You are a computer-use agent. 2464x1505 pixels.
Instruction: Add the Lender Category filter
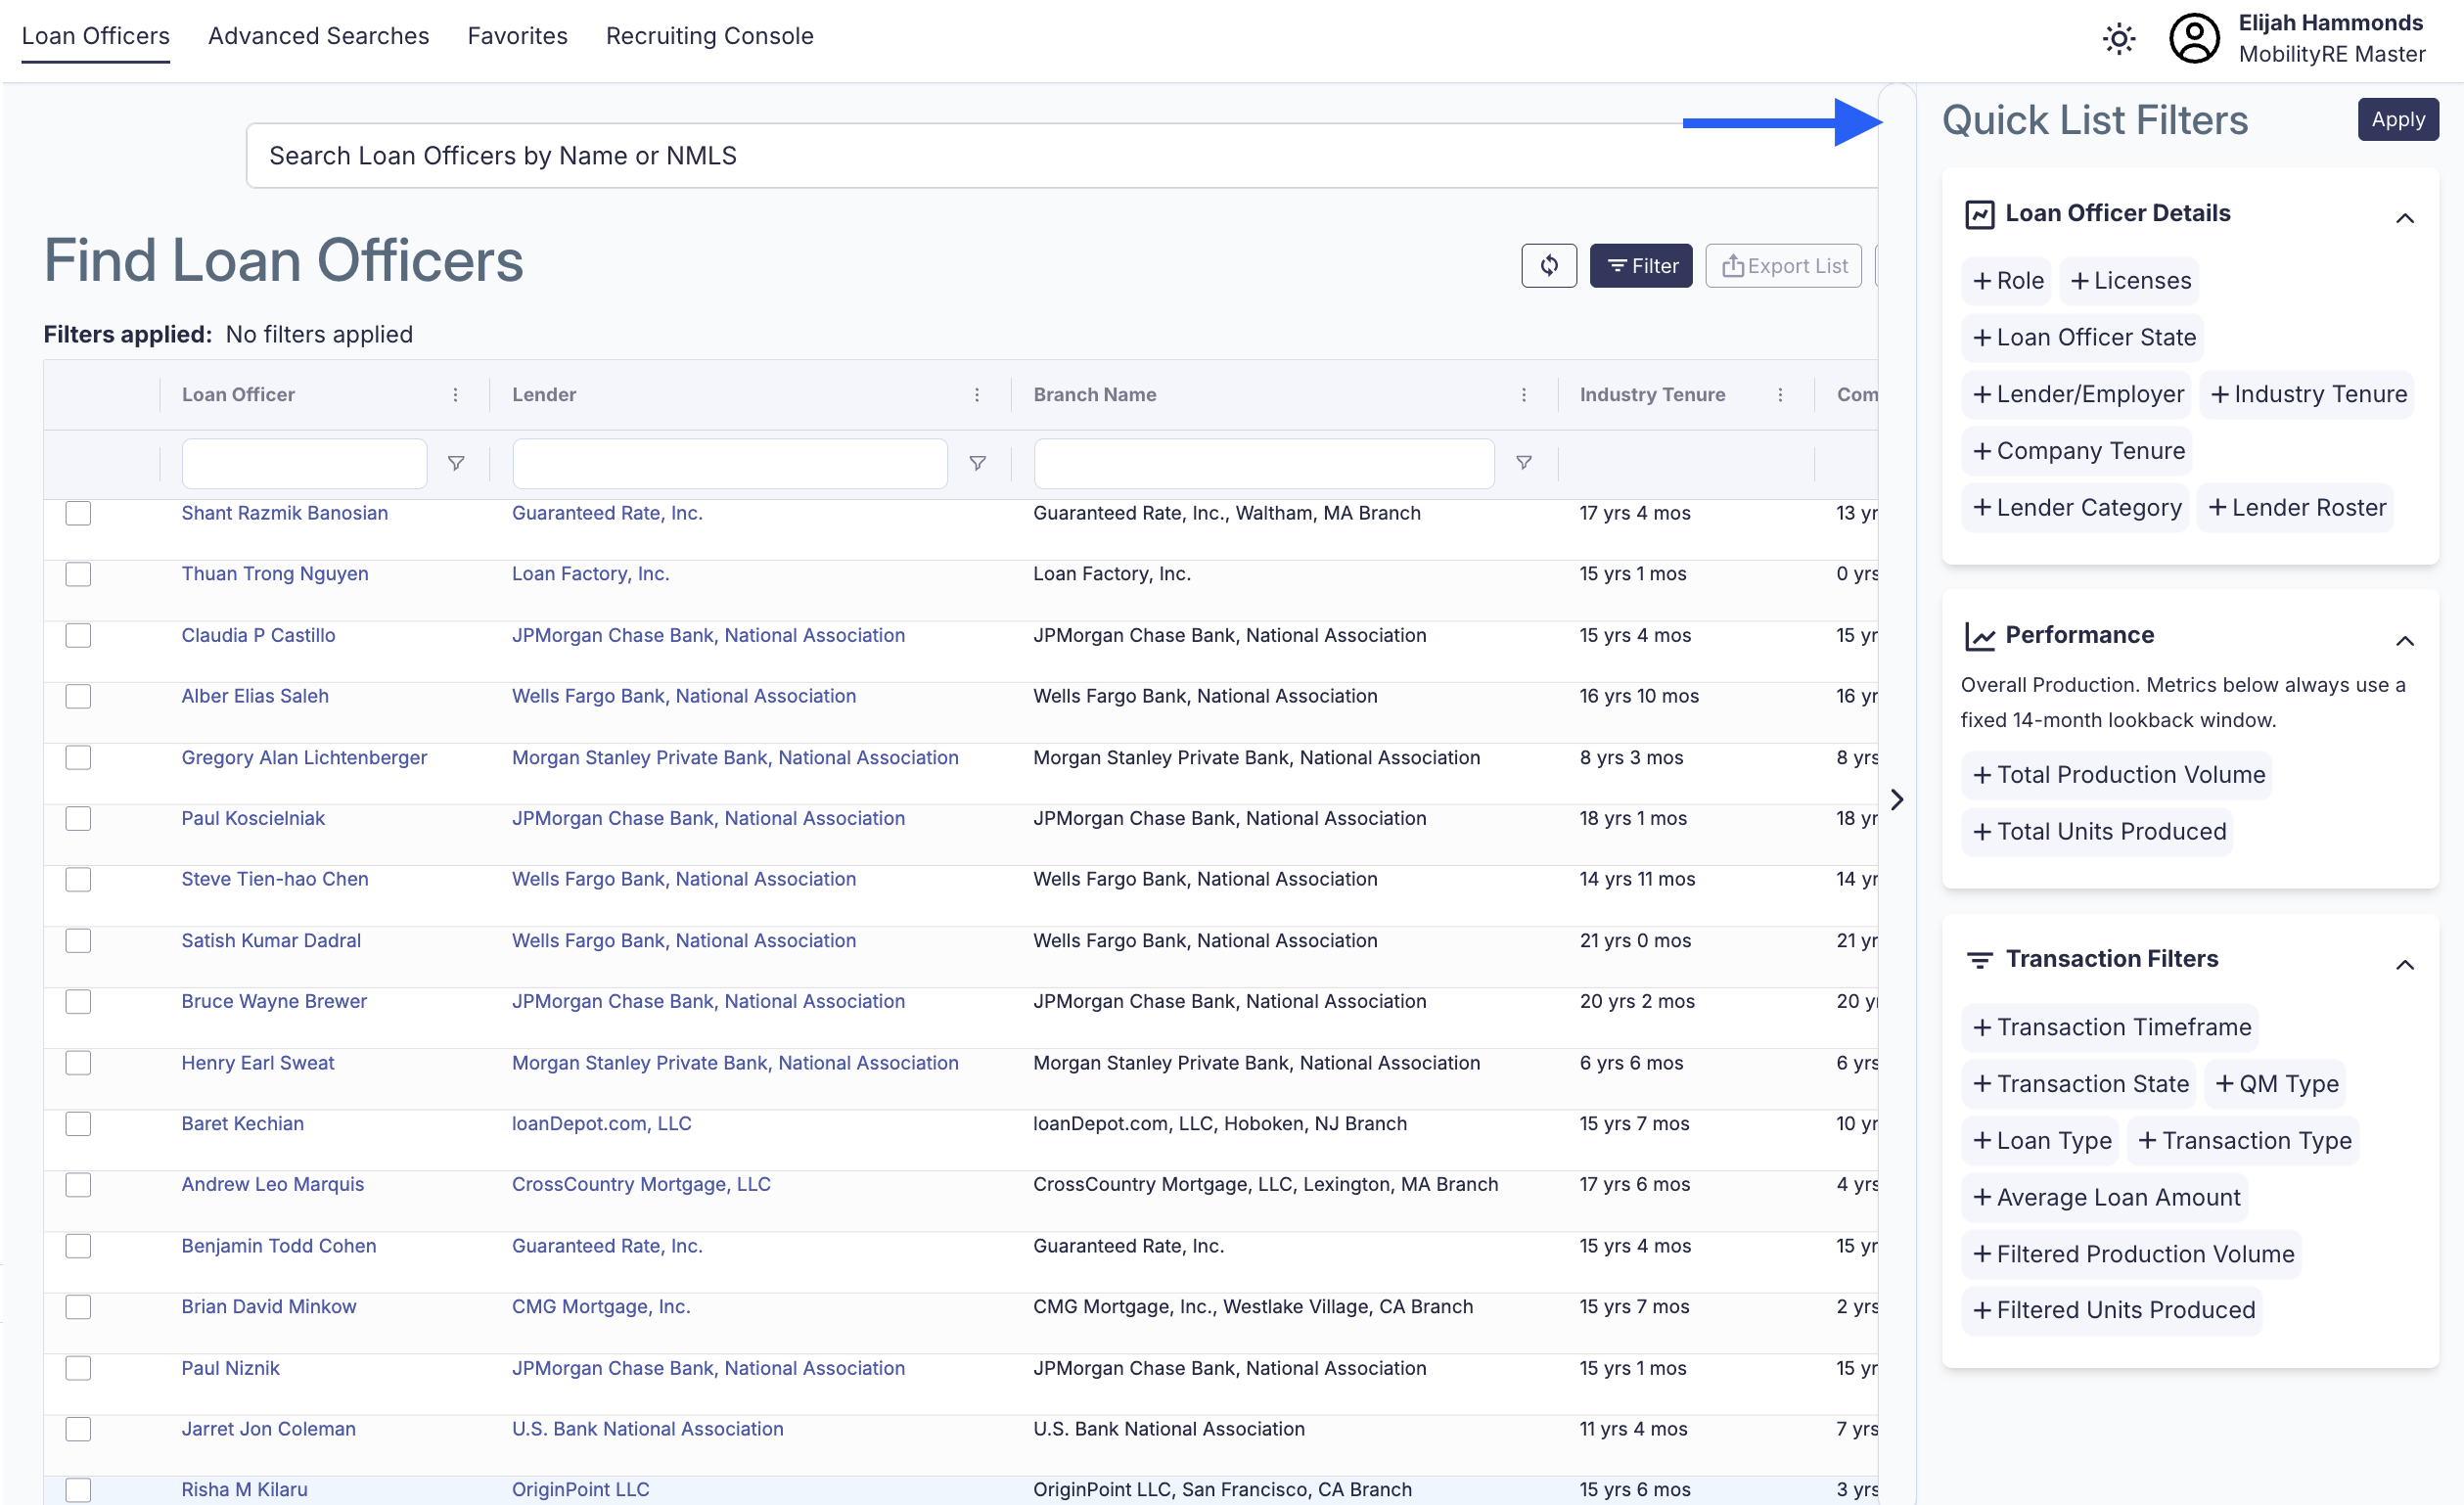(2076, 508)
